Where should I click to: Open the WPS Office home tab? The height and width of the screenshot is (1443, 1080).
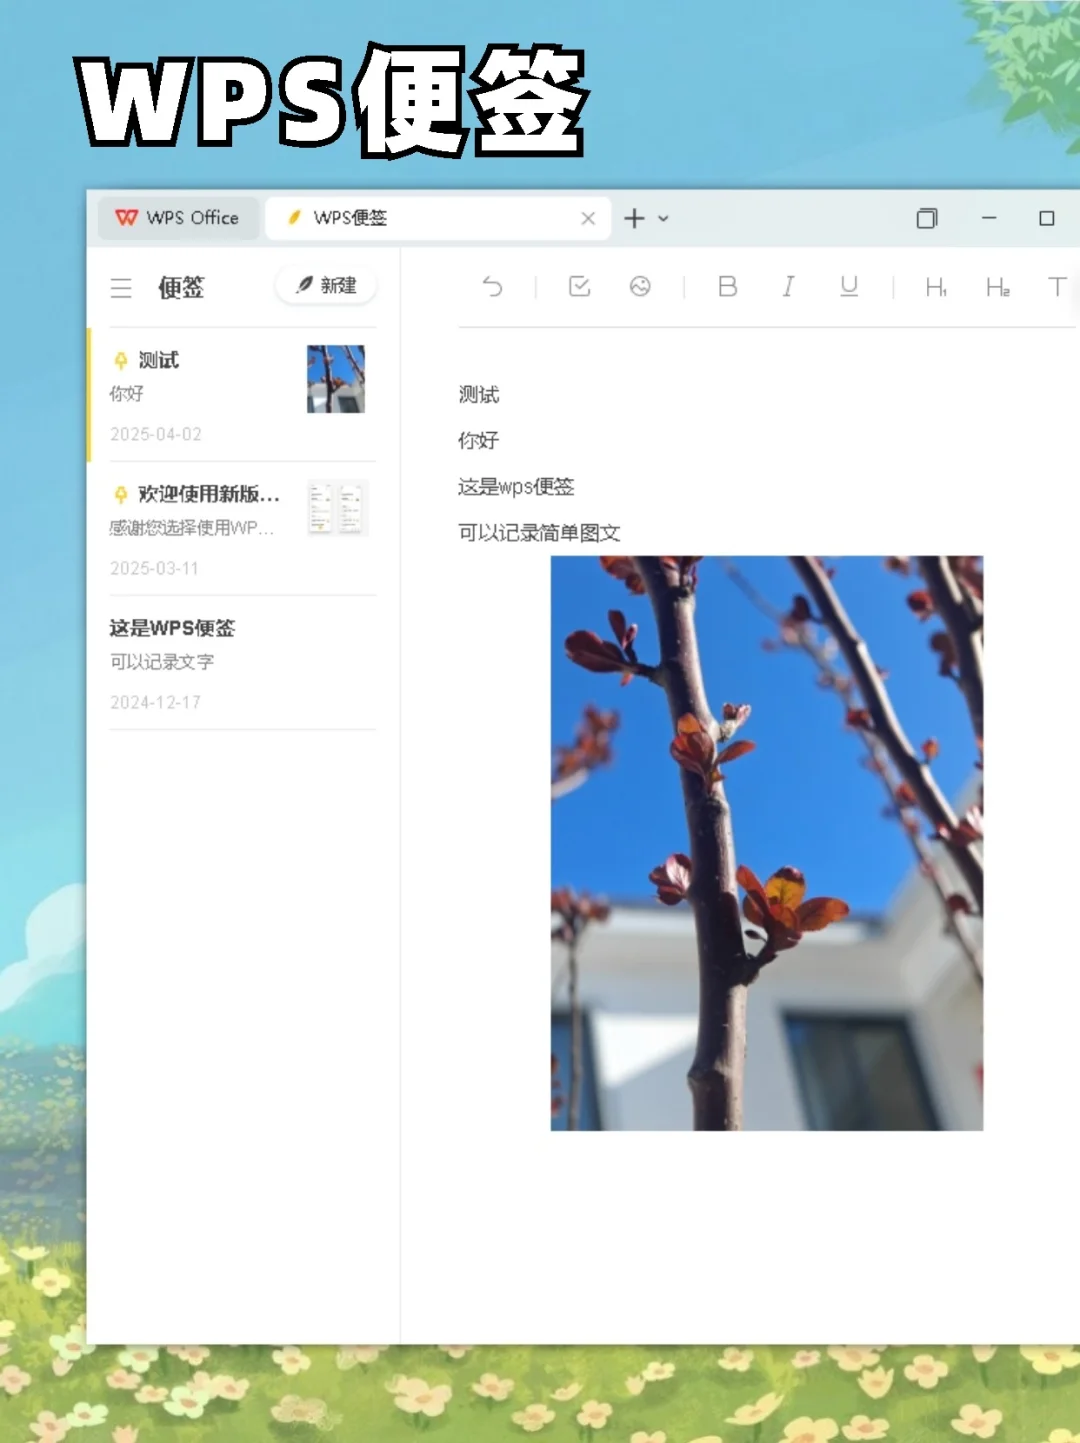coord(179,218)
